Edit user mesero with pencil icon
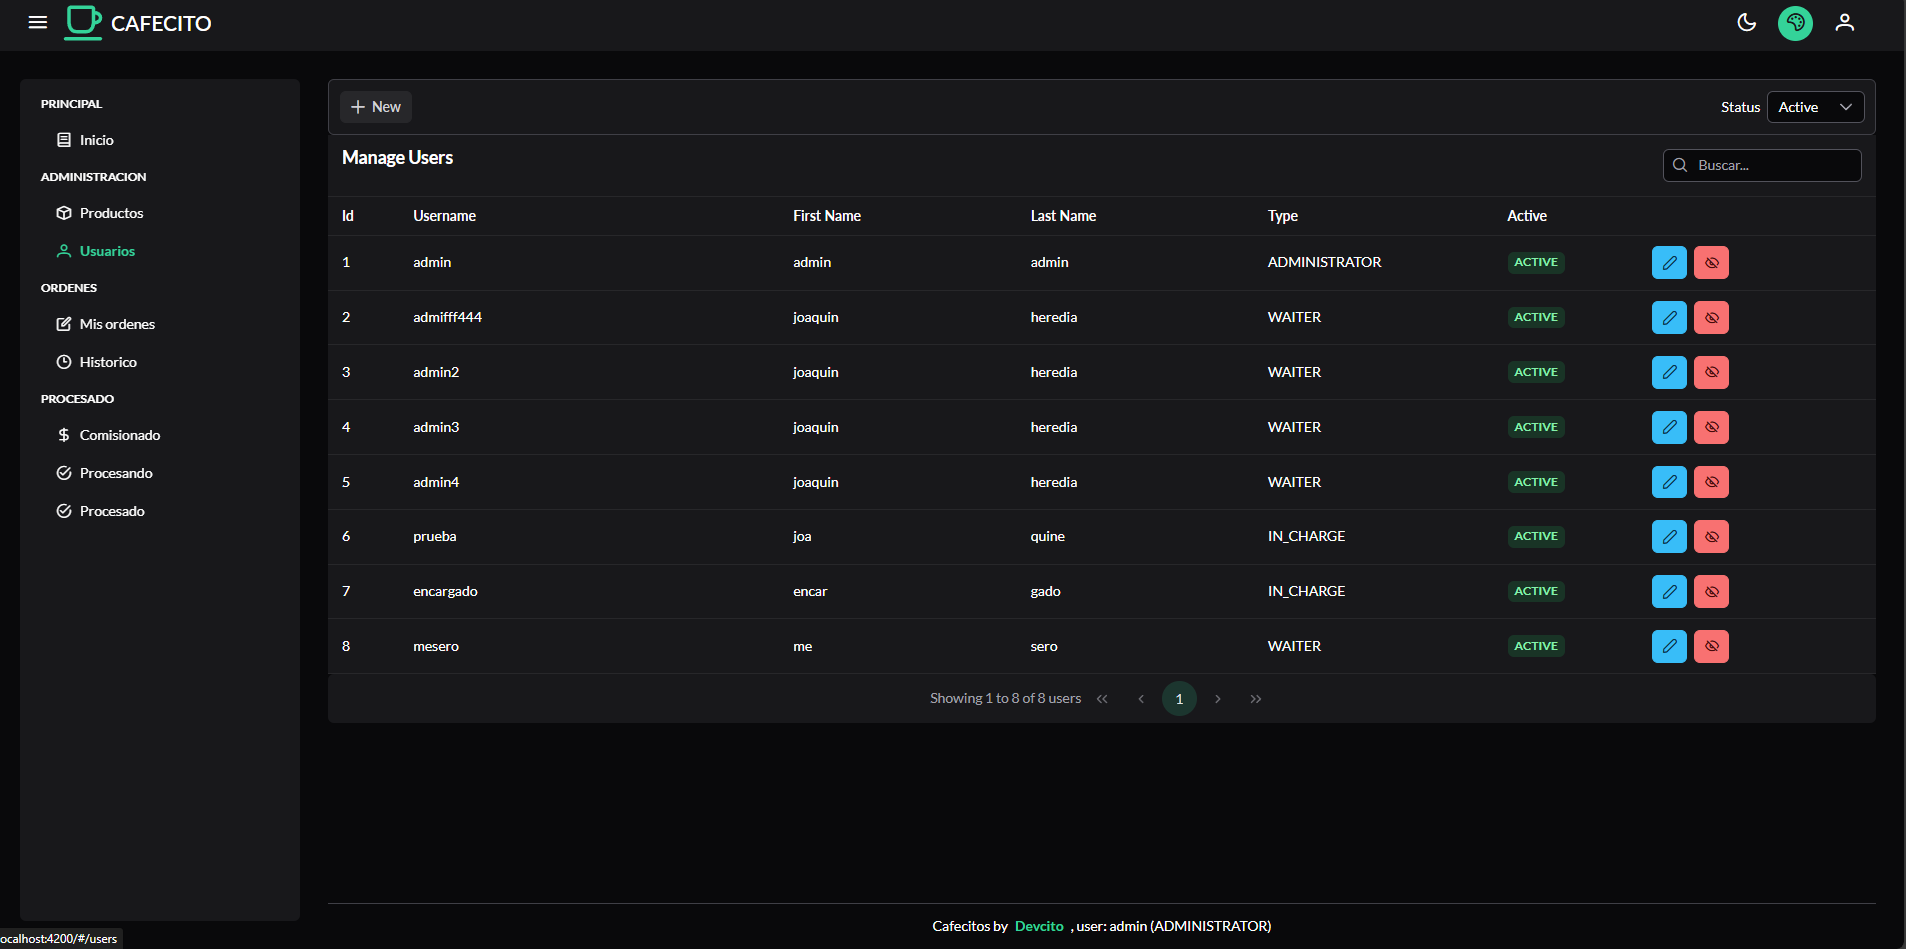 [1669, 647]
